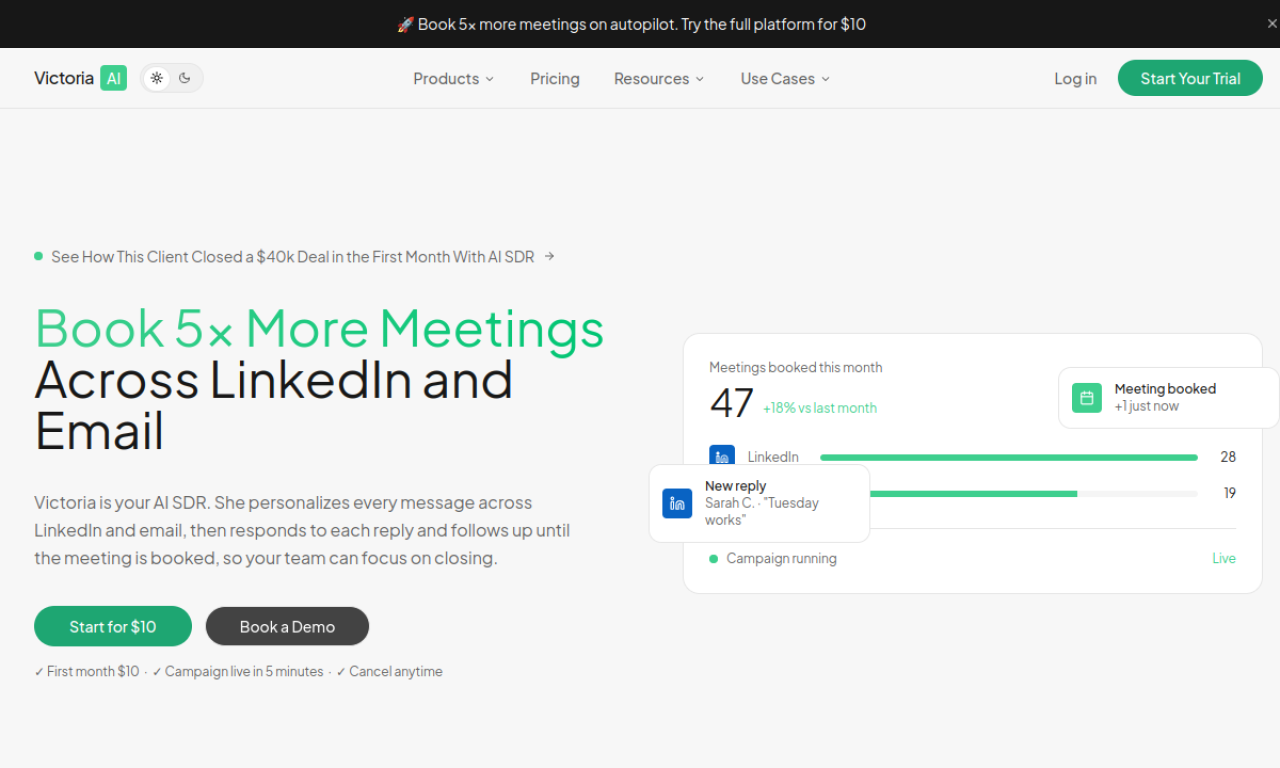
Task: Click the "Campaign live in 5 minutes" note
Action: [x=238, y=672]
